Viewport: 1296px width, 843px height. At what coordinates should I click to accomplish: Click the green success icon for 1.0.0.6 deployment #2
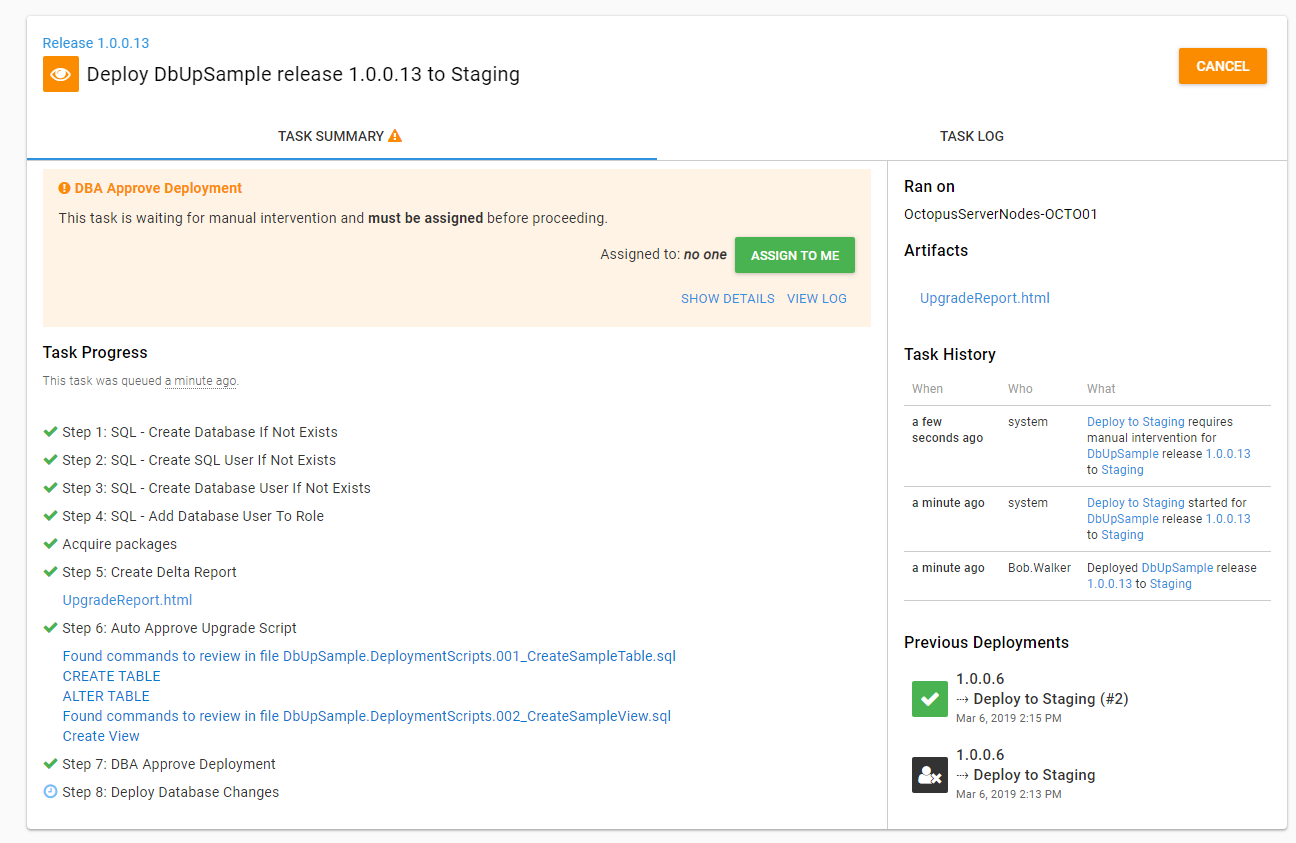(929, 699)
